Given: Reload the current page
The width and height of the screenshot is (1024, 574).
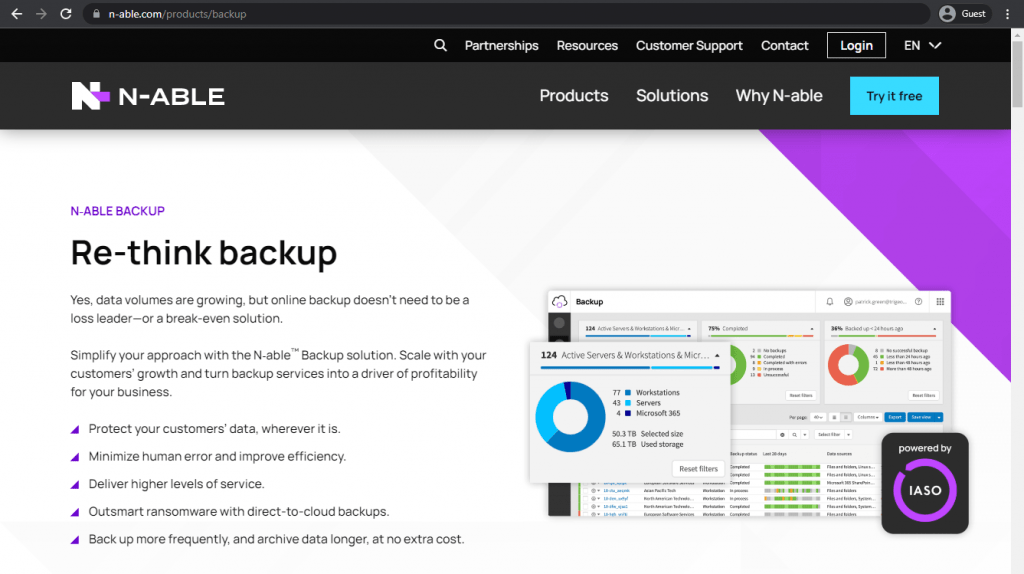Looking at the screenshot, I should 66,14.
